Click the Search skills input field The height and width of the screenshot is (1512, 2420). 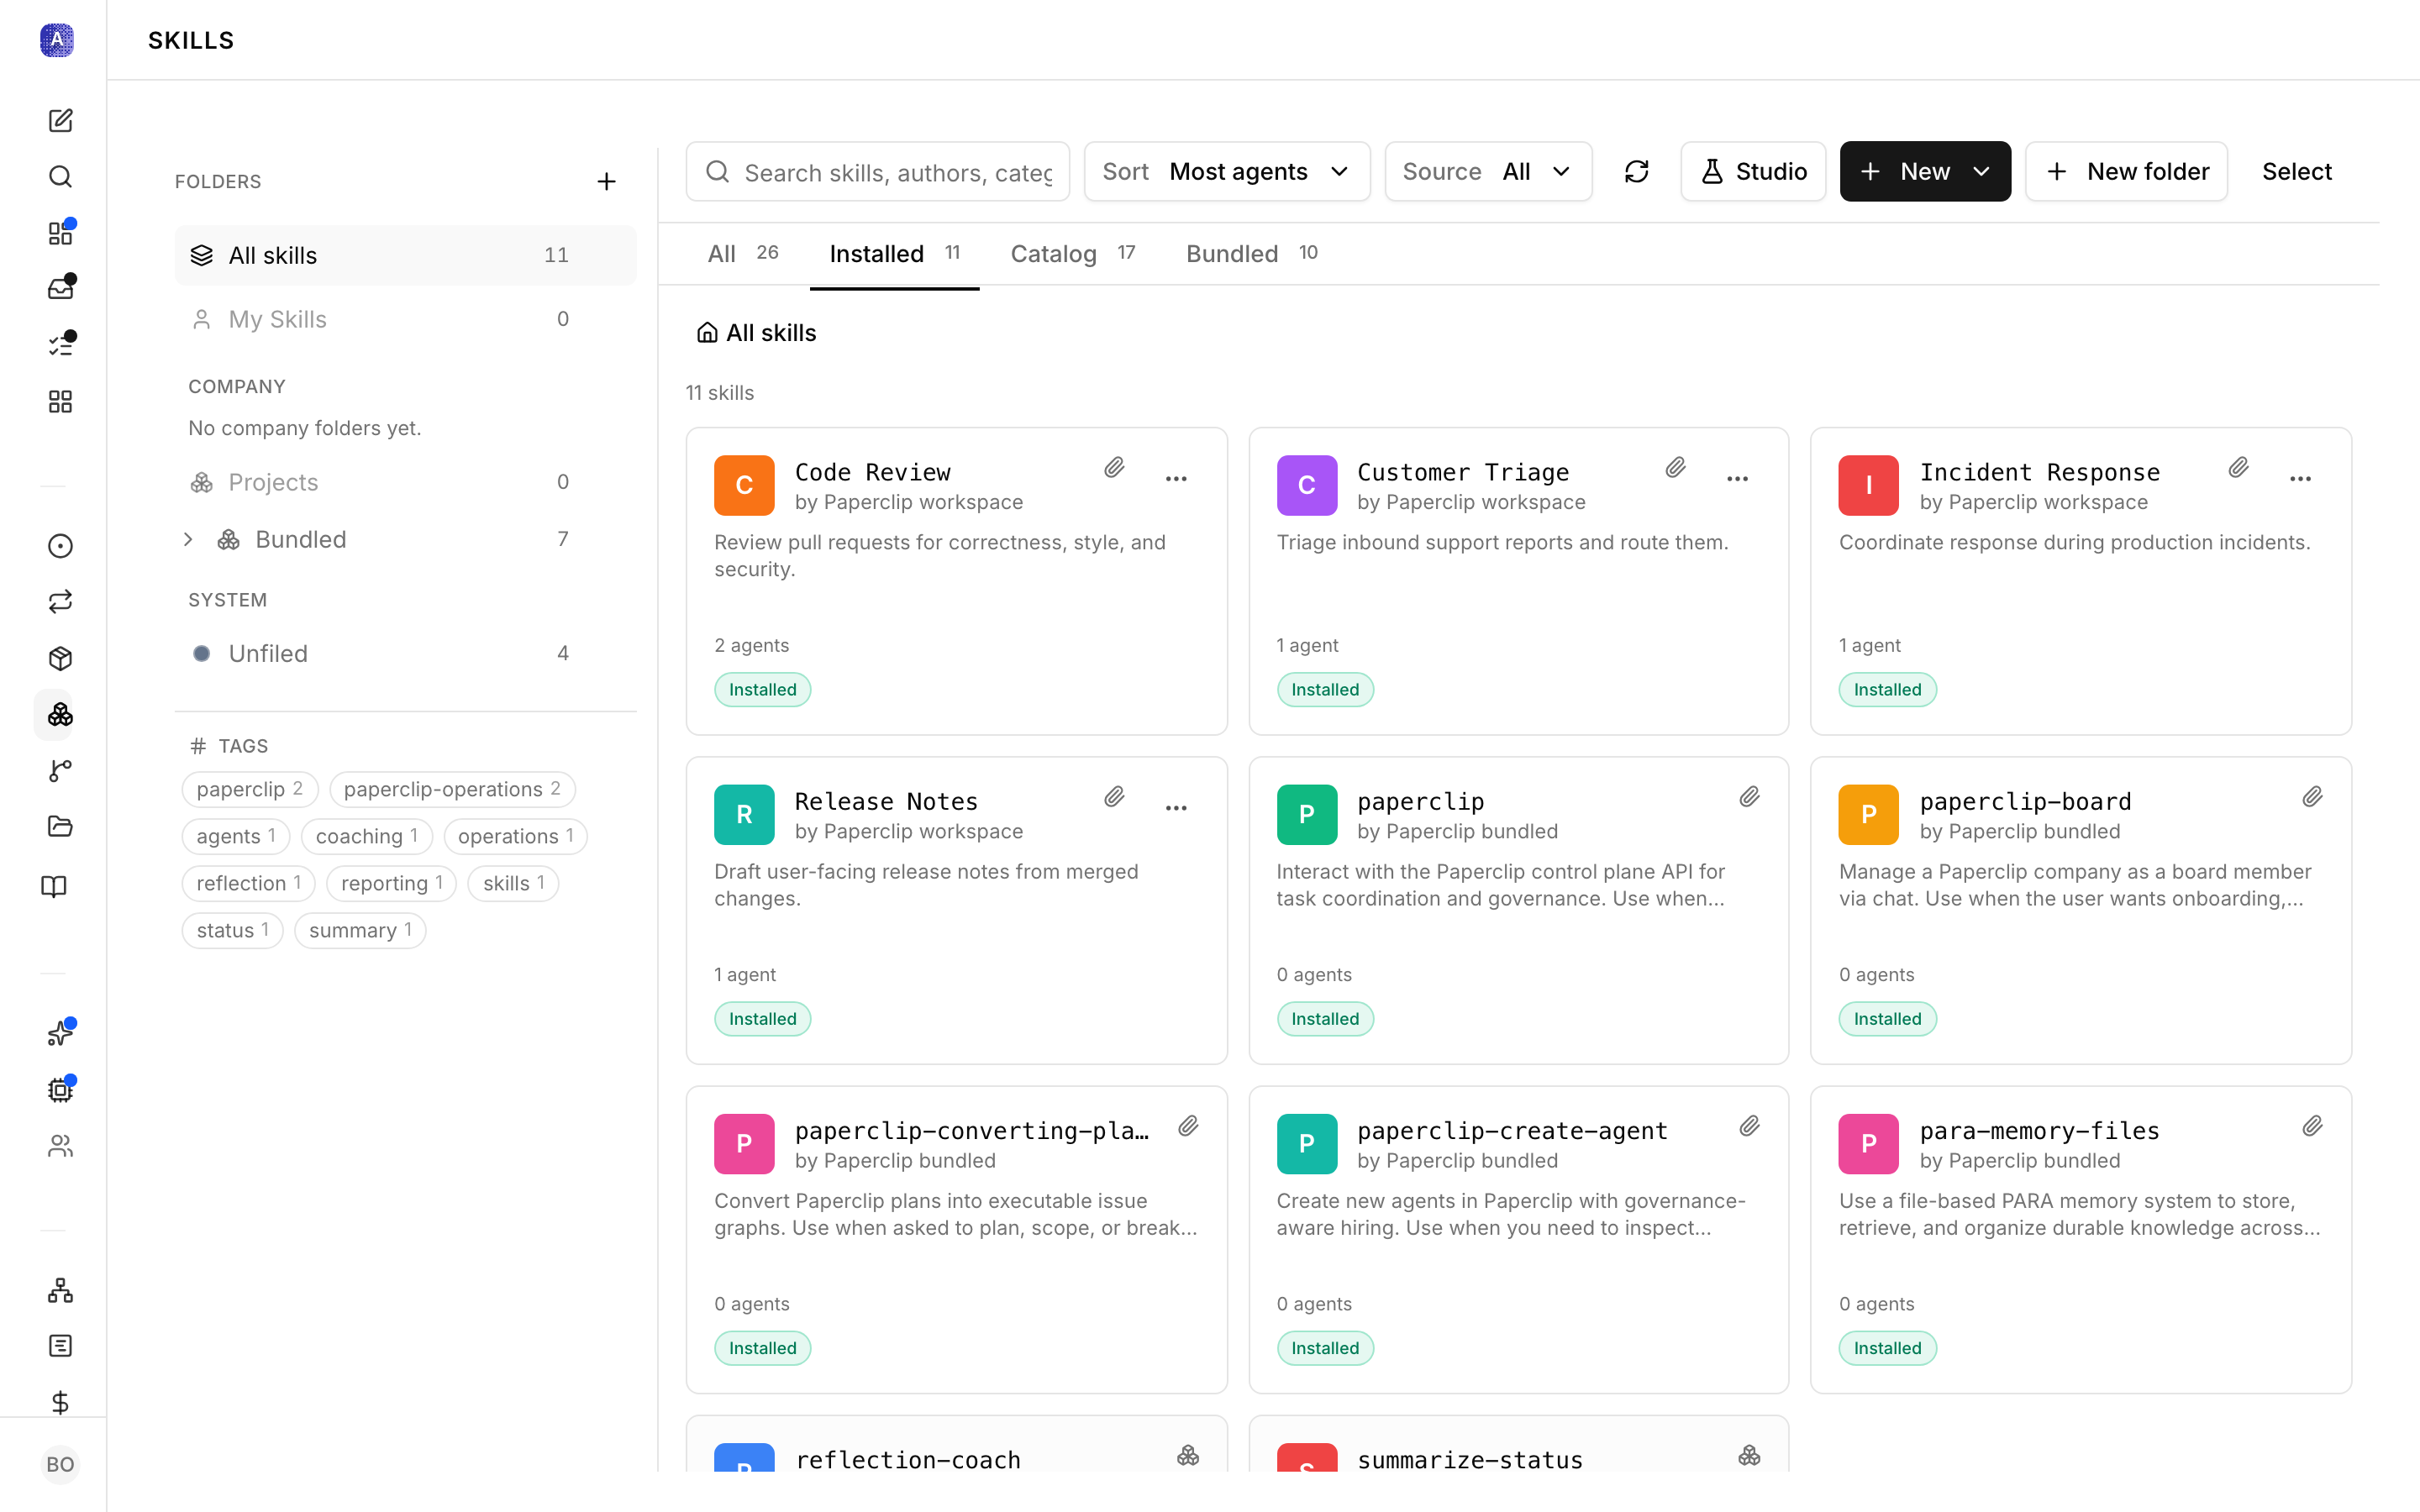(878, 172)
